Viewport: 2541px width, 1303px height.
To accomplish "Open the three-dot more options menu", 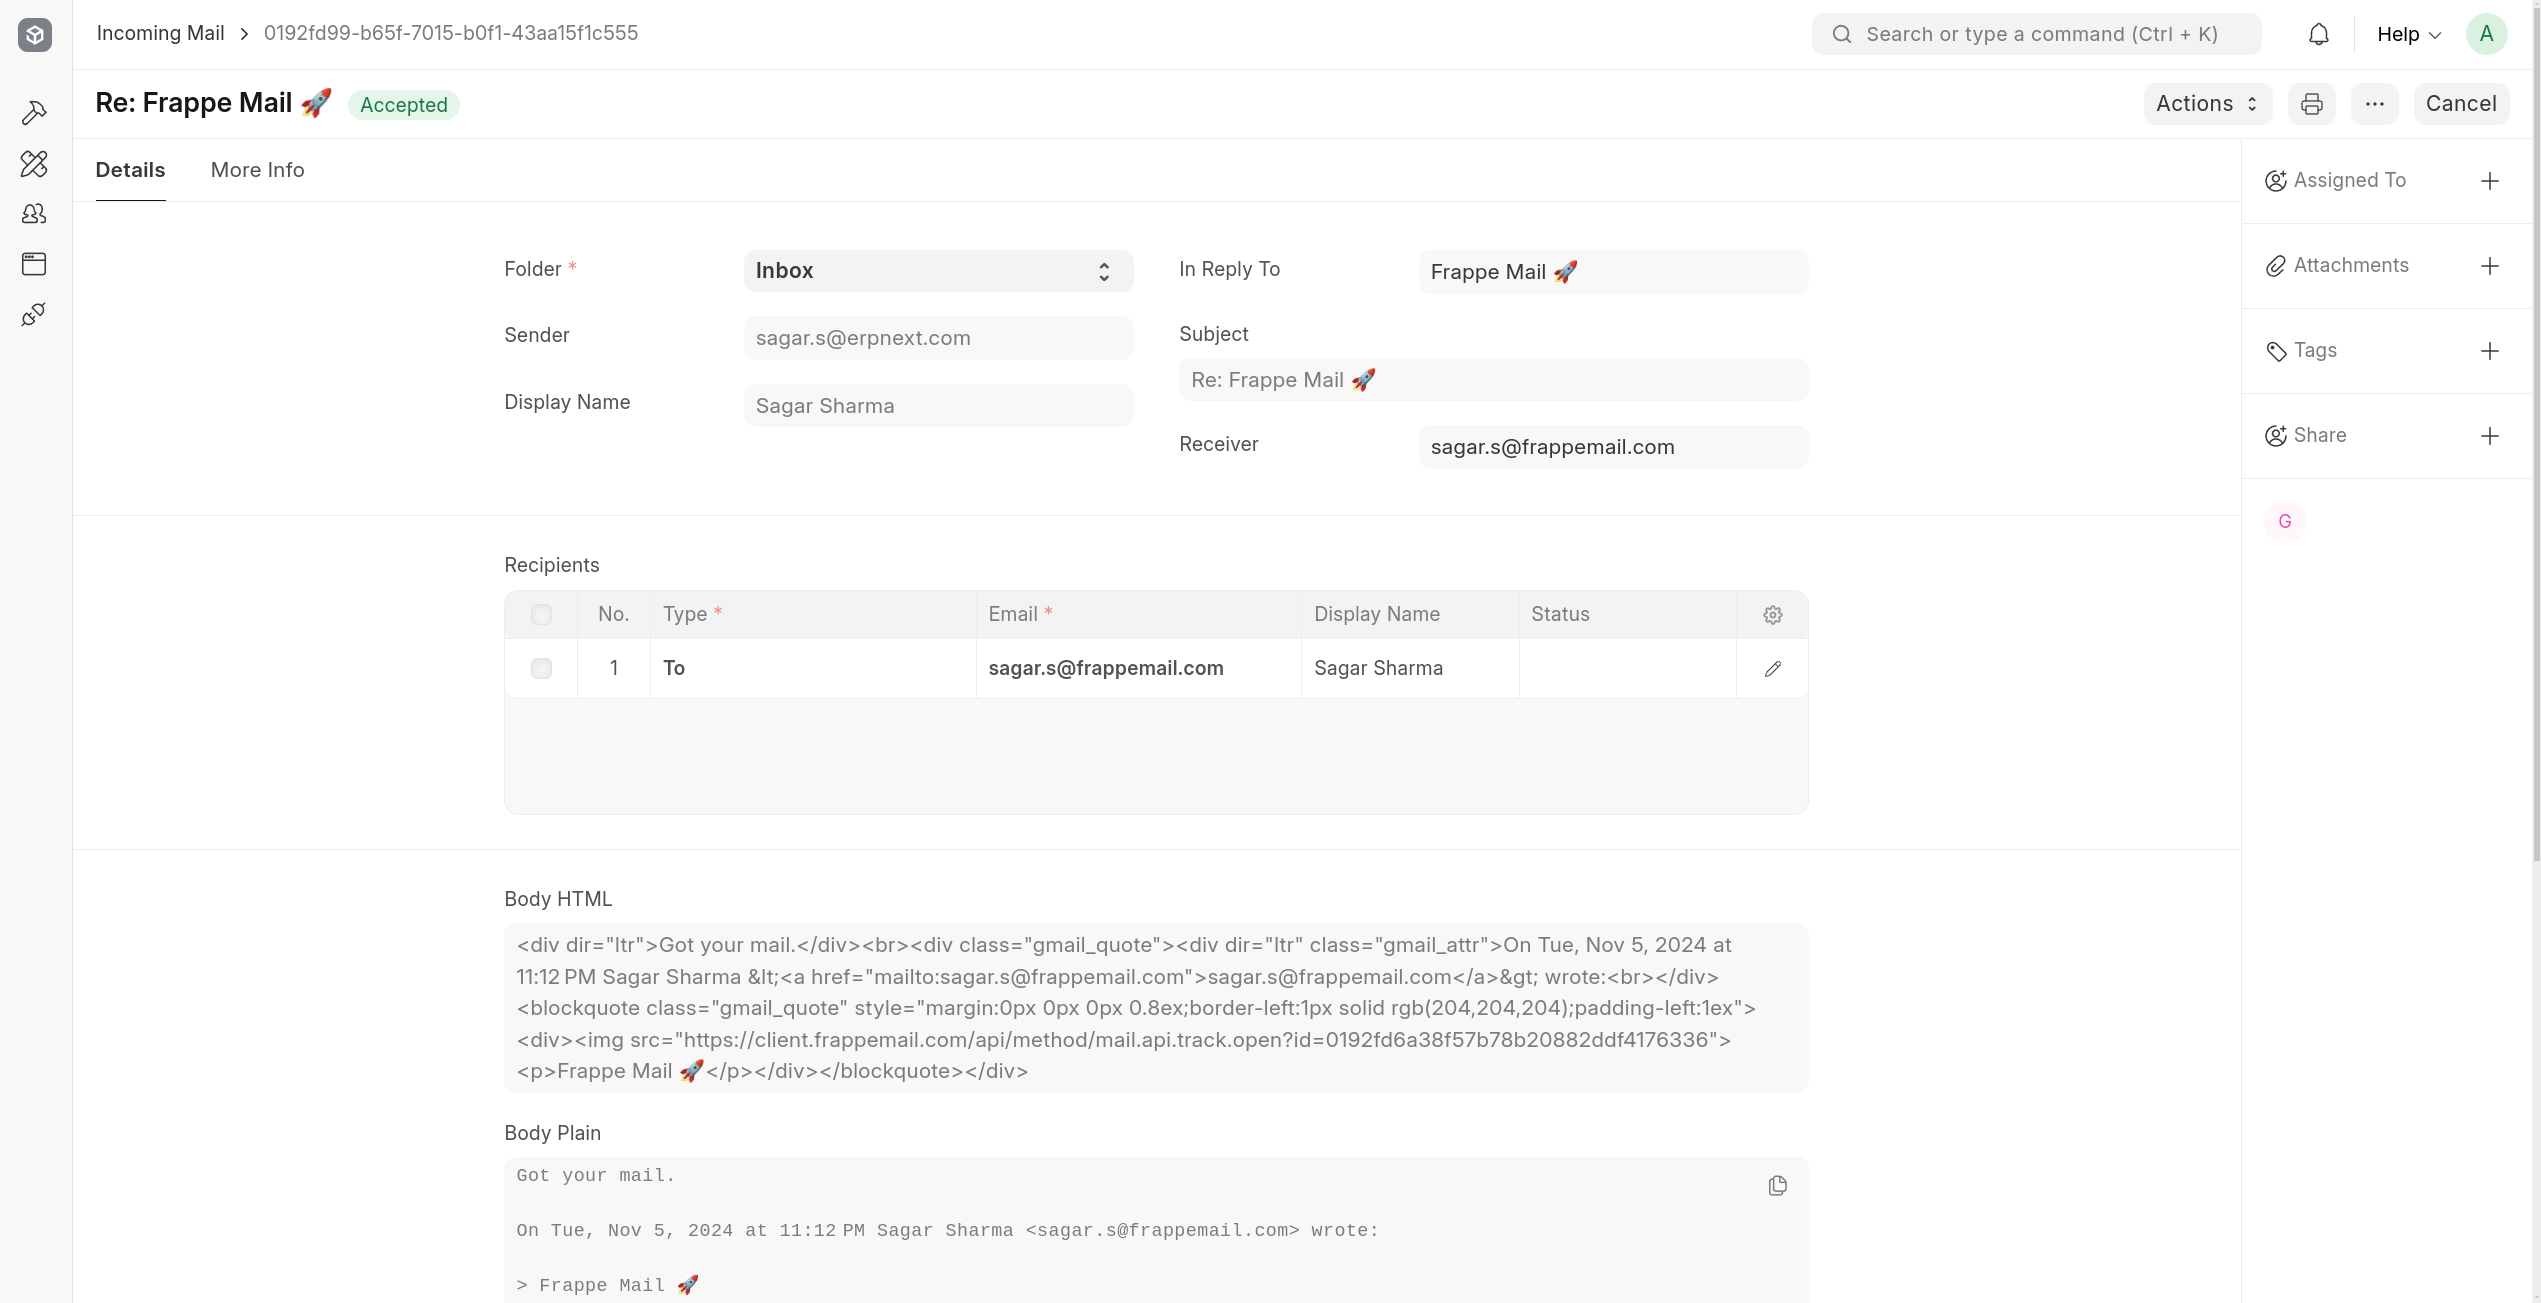I will 2374,104.
